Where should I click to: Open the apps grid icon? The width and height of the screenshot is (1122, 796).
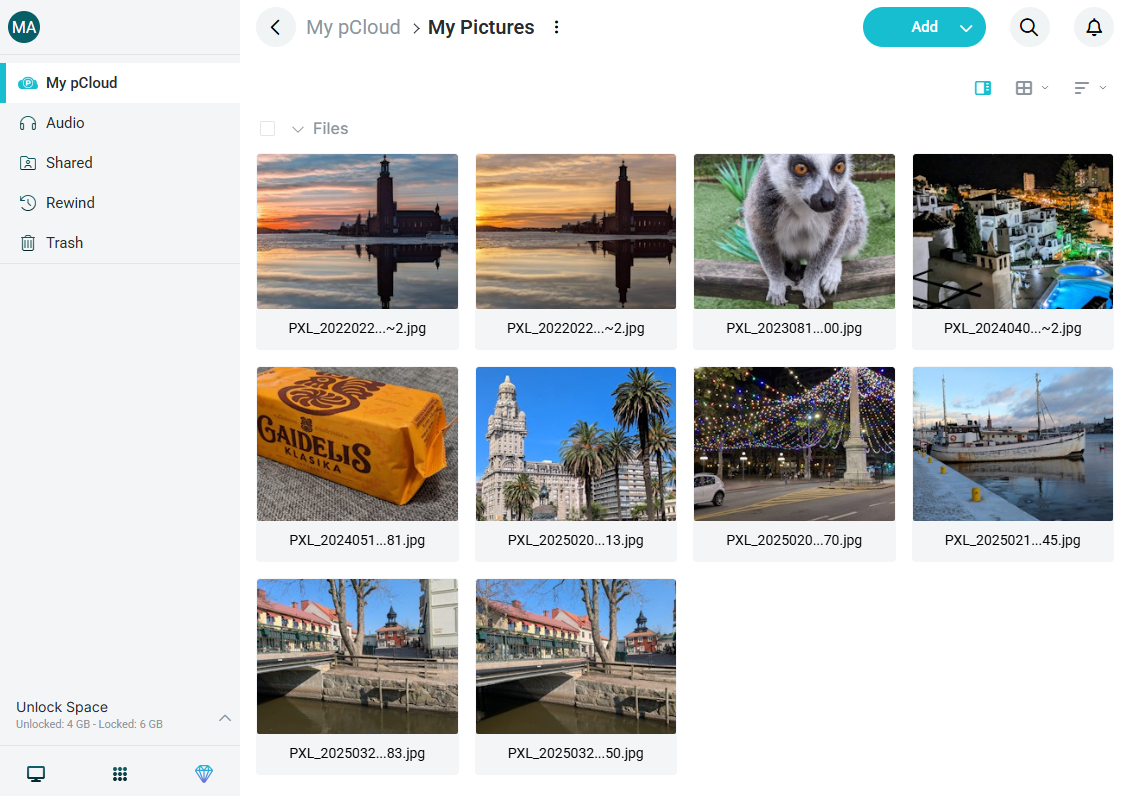point(120,773)
